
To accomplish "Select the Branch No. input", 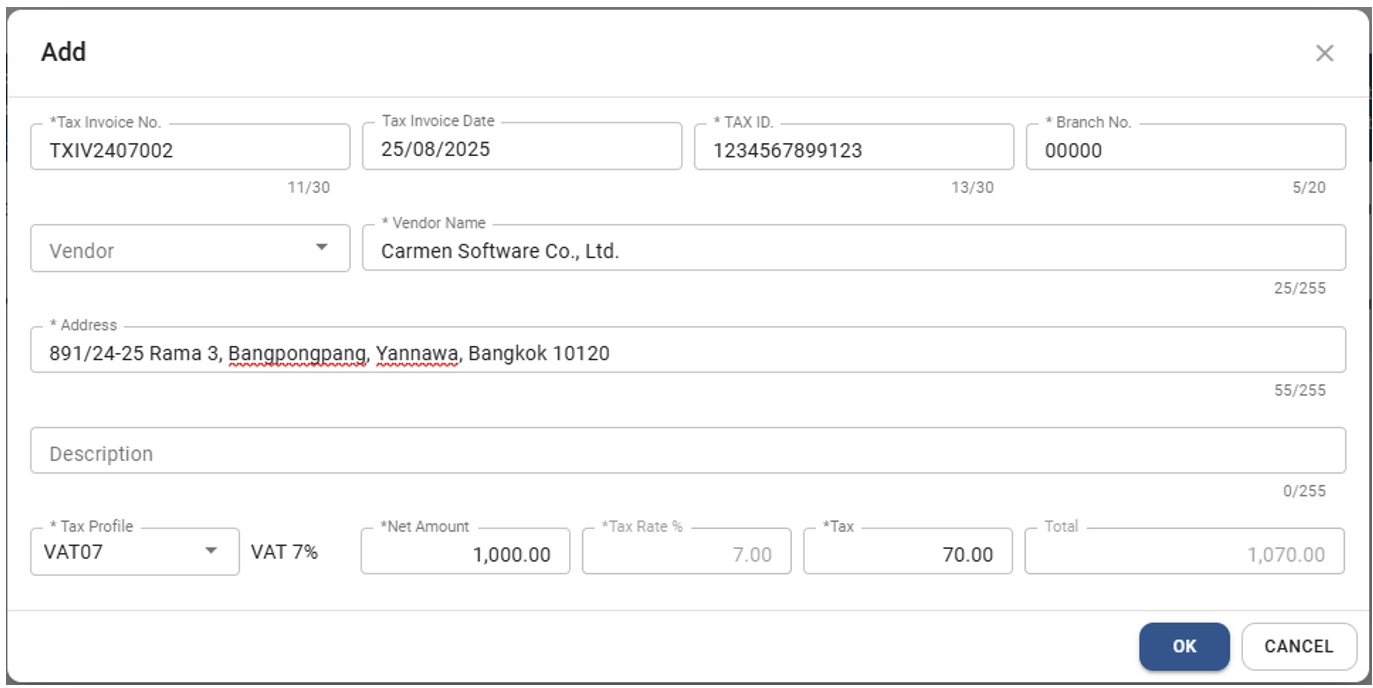I will [x=1185, y=150].
